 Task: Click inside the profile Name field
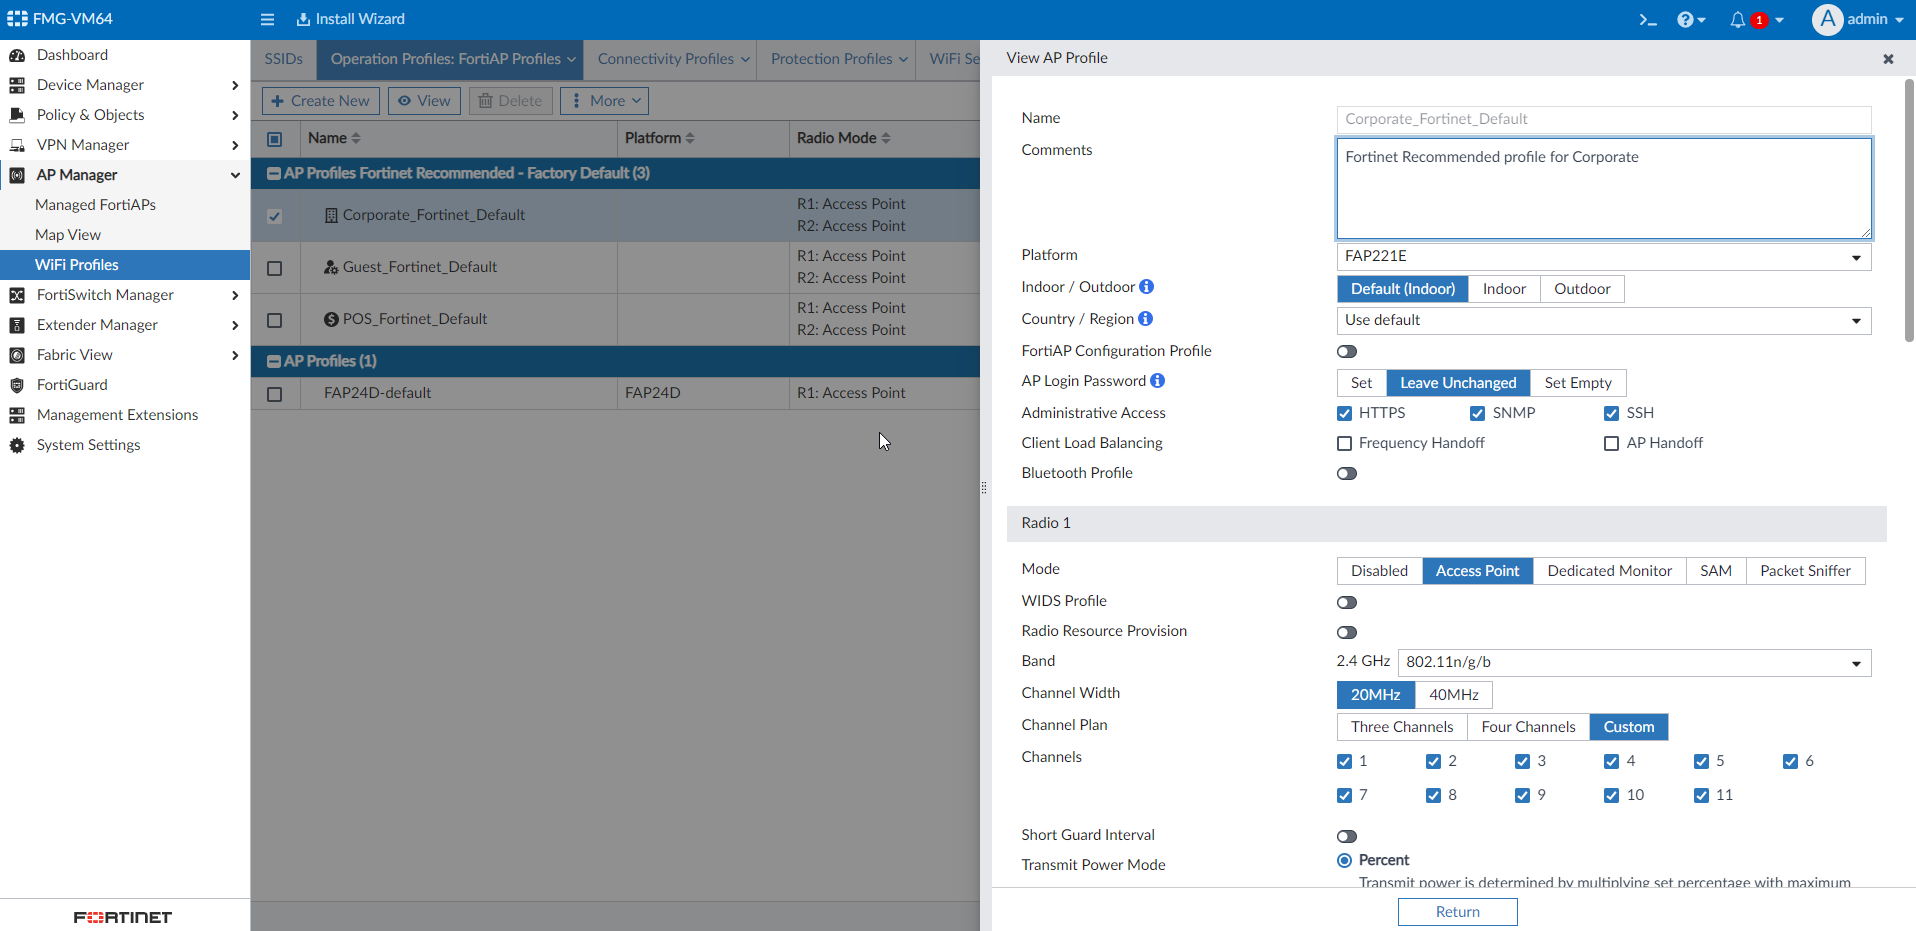click(1603, 119)
